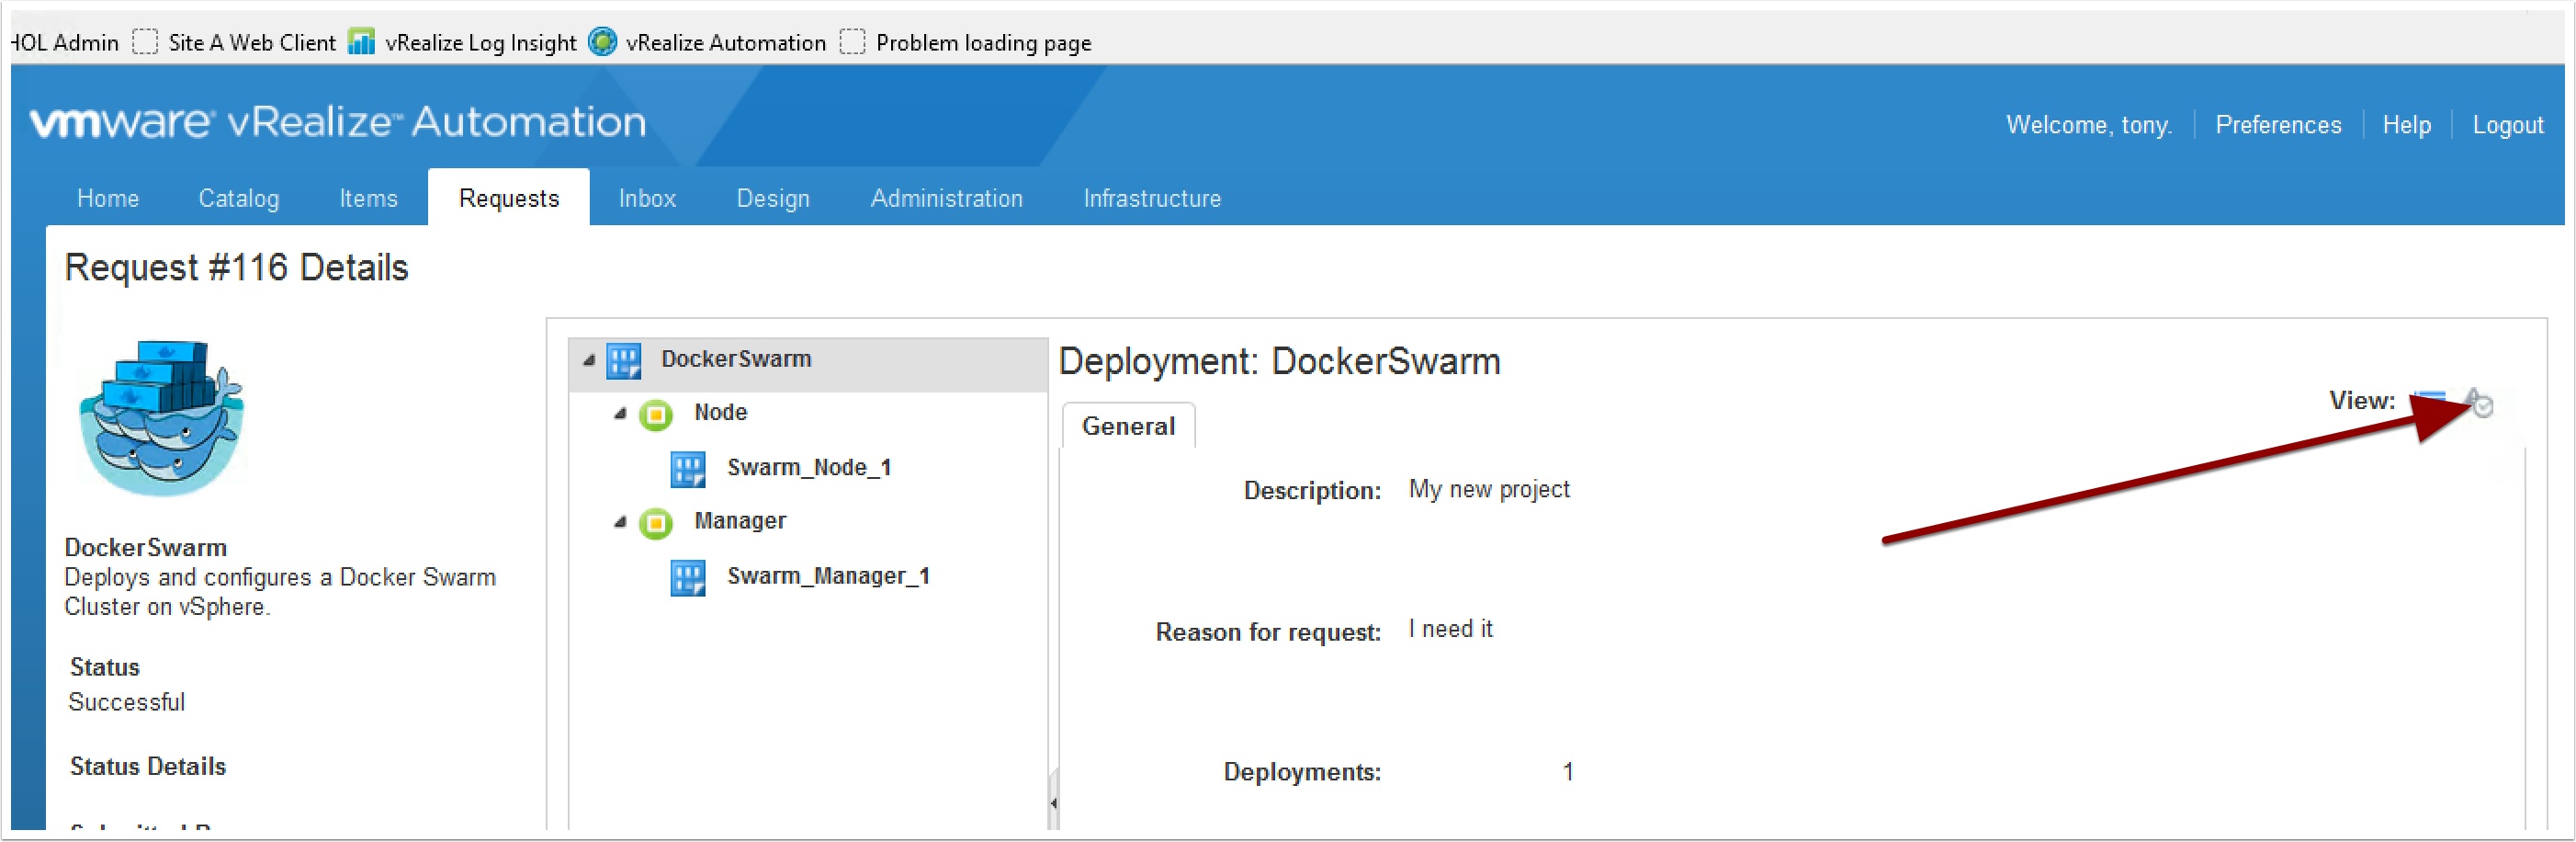Collapse the Manager tree branch
The width and height of the screenshot is (2576, 842).
click(620, 522)
